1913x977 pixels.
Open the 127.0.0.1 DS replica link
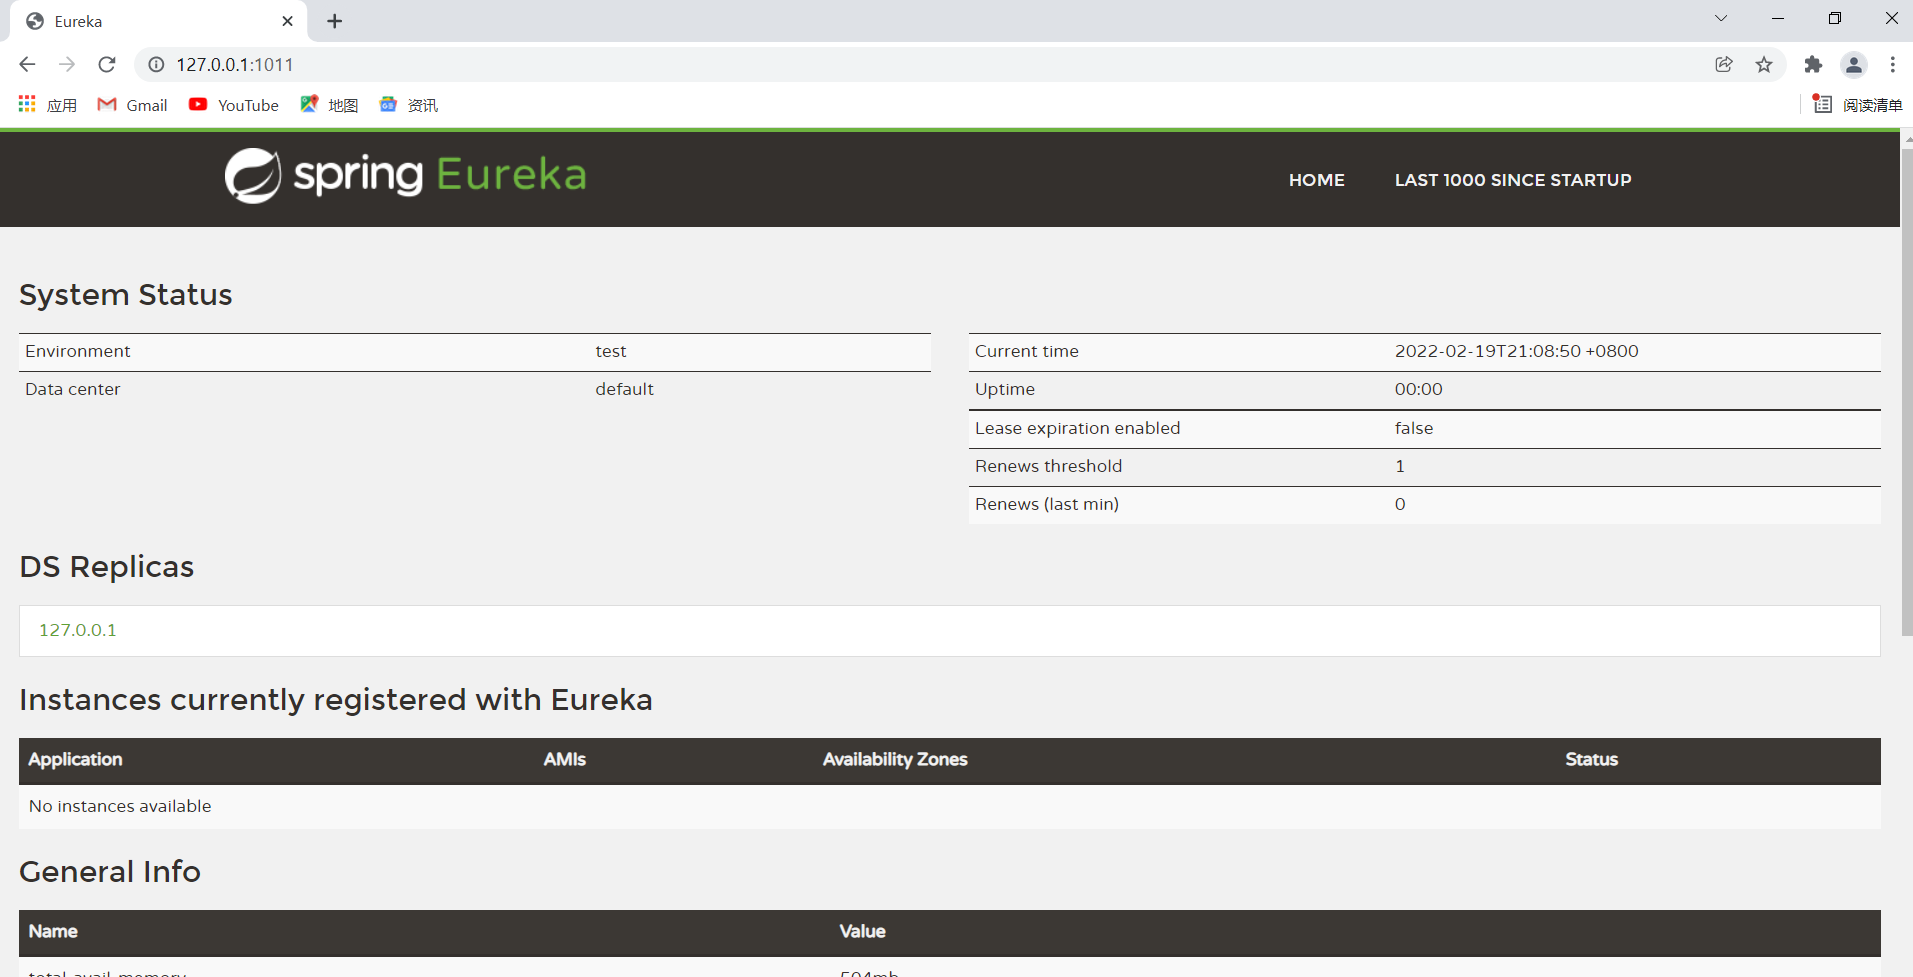coord(78,630)
